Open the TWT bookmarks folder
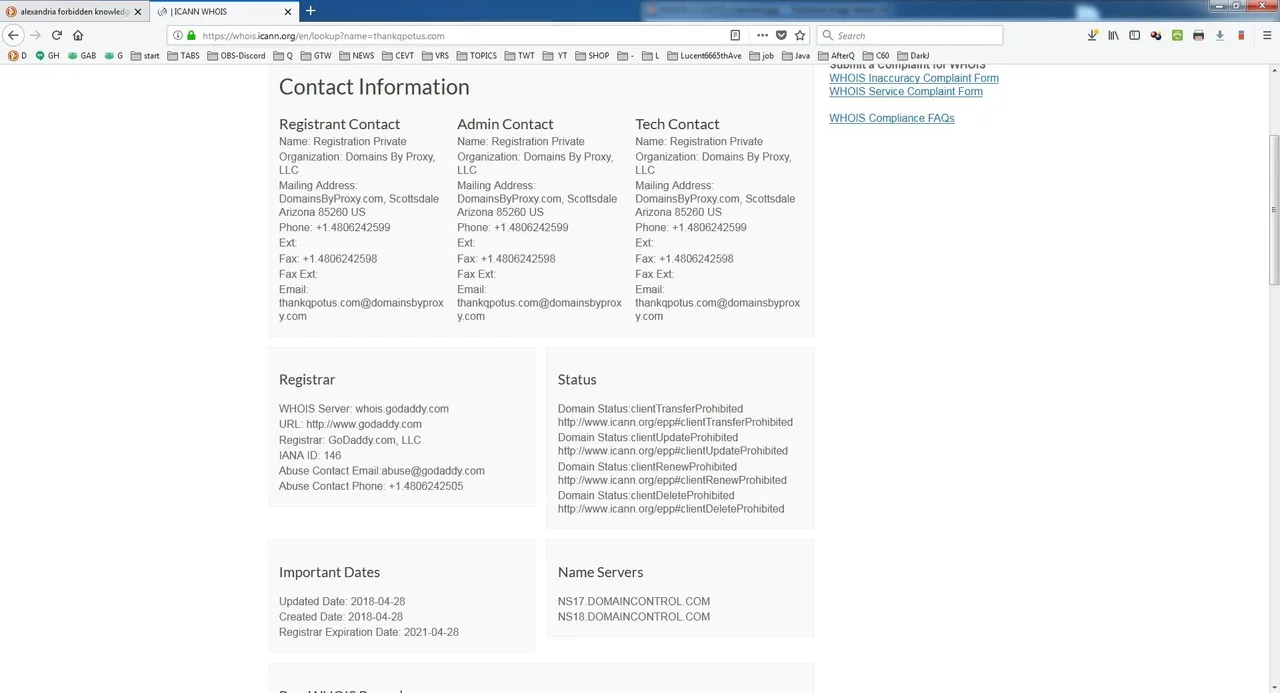 click(x=519, y=56)
